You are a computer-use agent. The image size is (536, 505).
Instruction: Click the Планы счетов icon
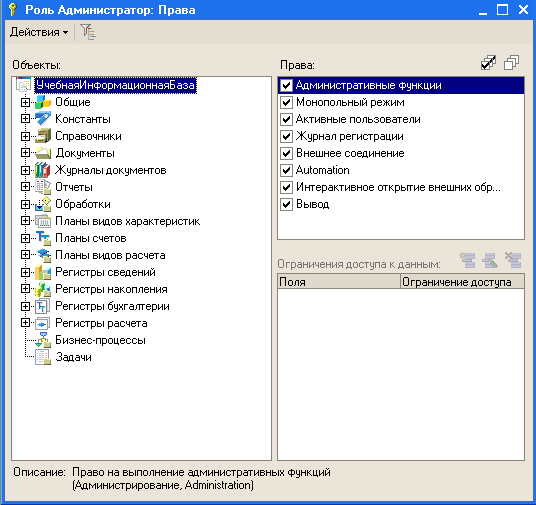point(43,238)
